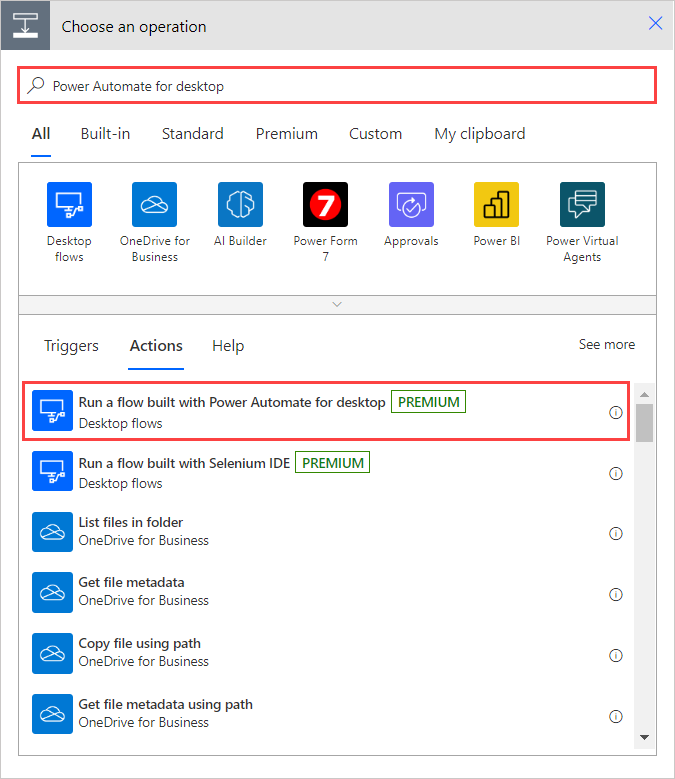This screenshot has height=779, width=675.
Task: Click OneDrive icon beside Get file metadata using path
Action: pyautogui.click(x=52, y=714)
